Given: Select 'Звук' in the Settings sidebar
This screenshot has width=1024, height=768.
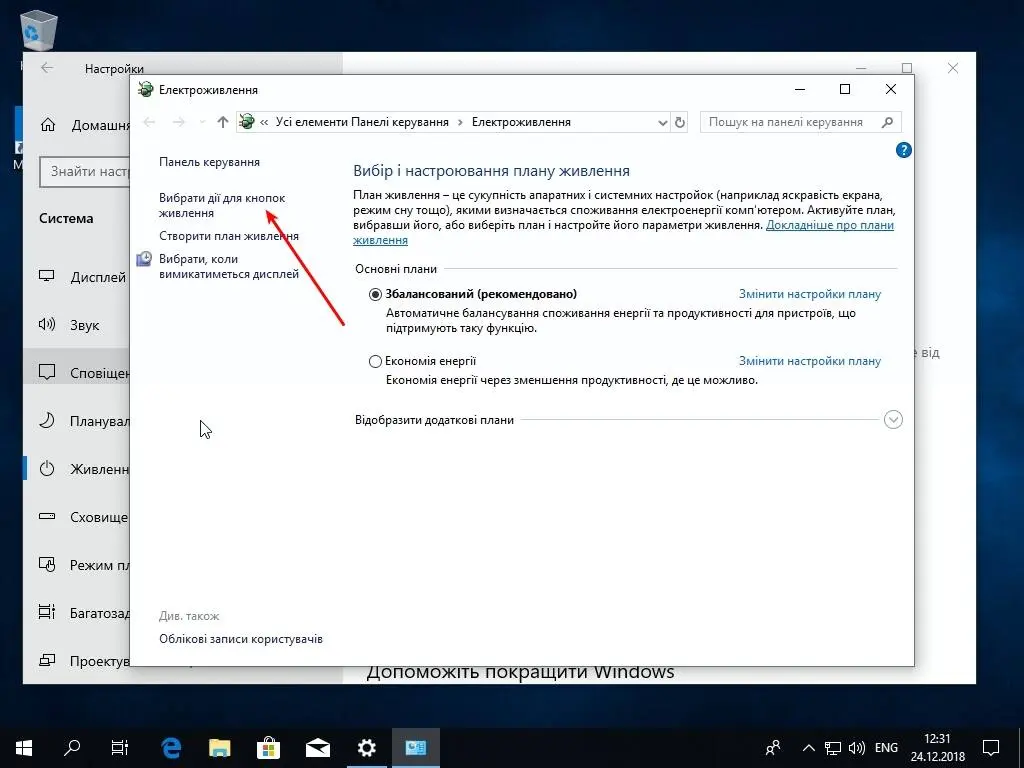Looking at the screenshot, I should click(77, 325).
